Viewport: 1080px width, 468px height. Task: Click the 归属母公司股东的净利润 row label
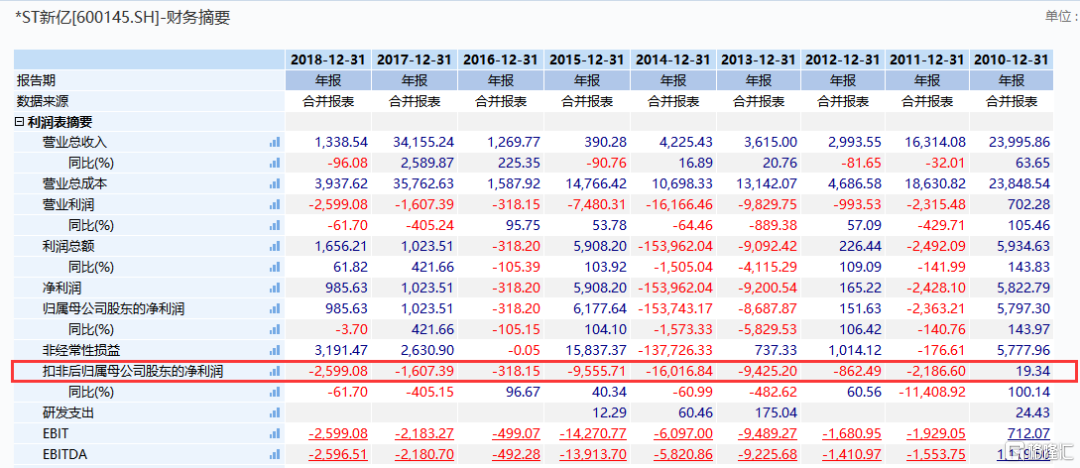click(113, 308)
